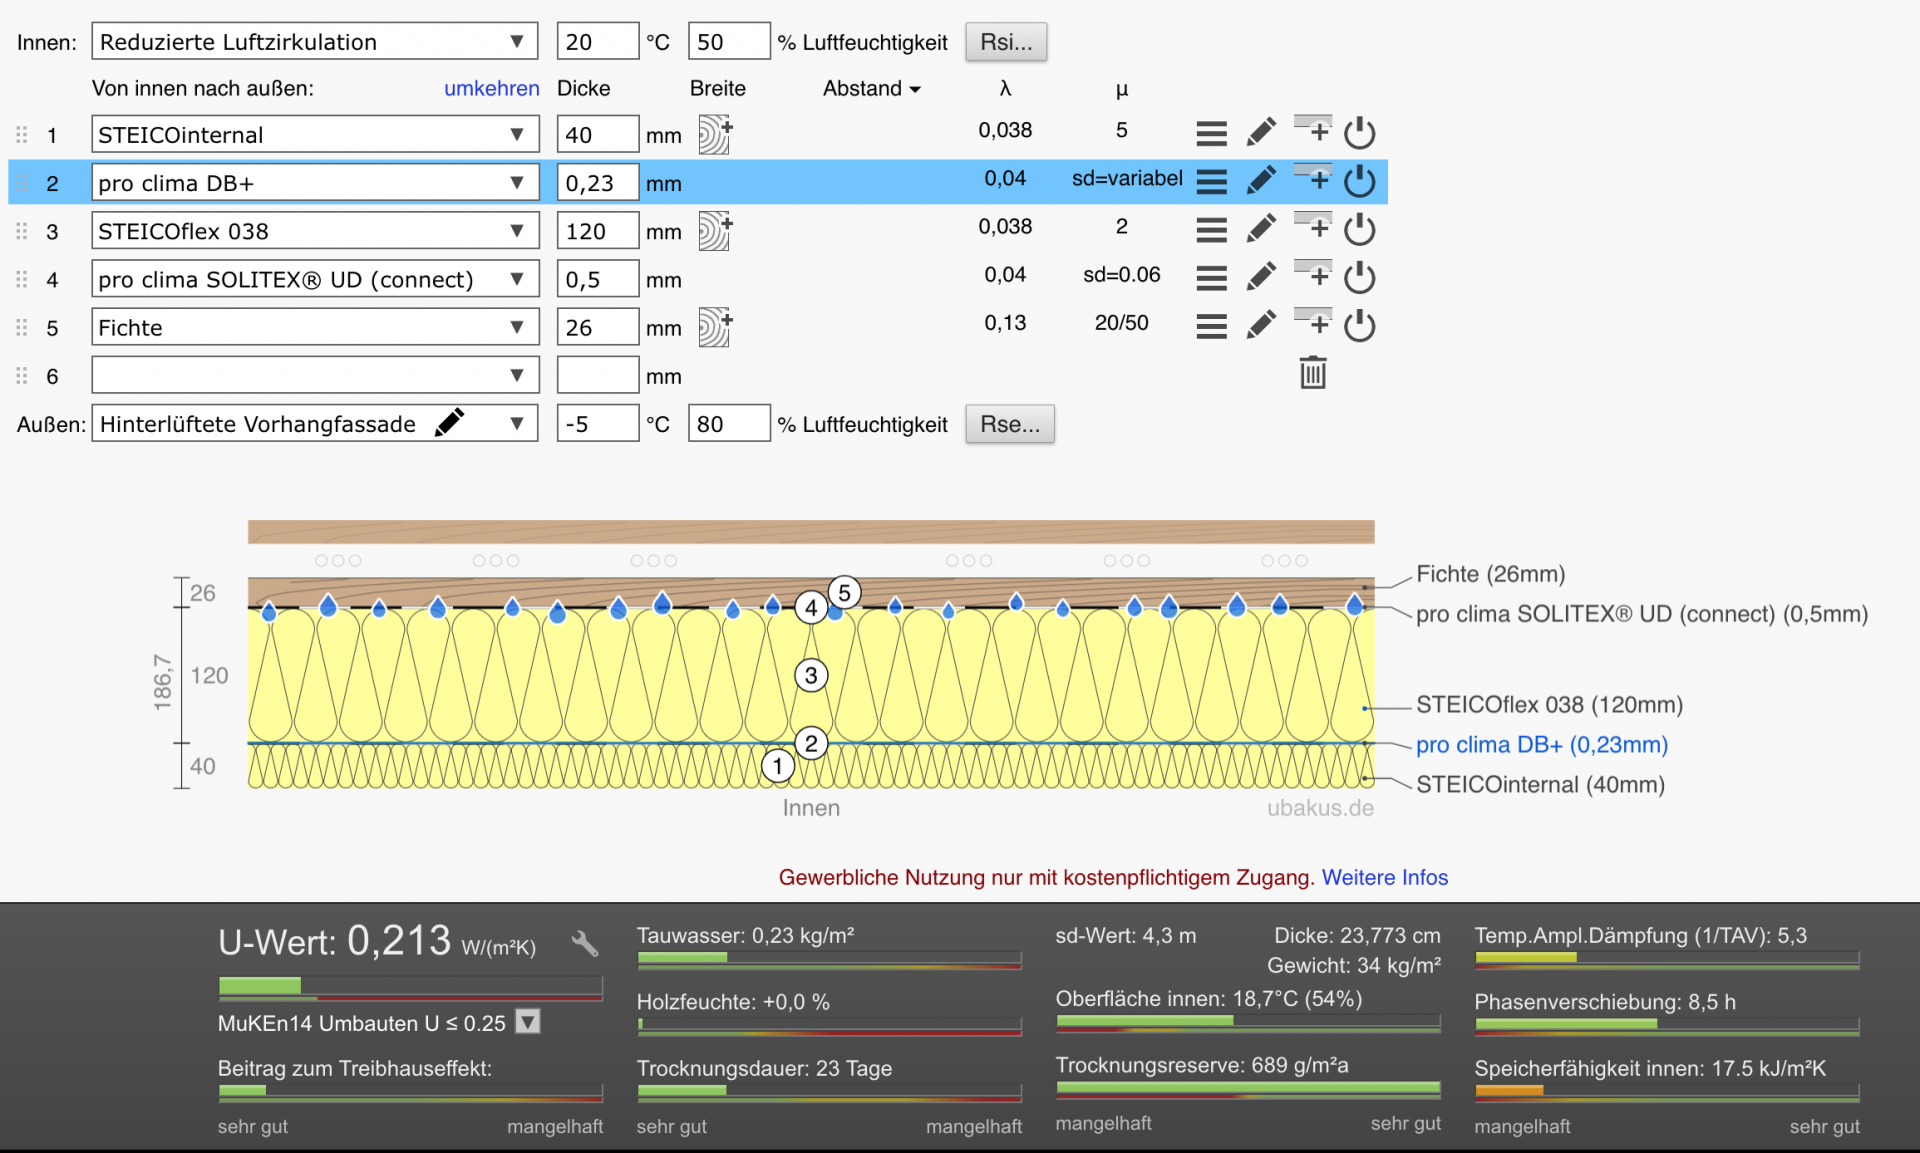The image size is (1920, 1153).
Task: Add wood framing to STEICOflex 038 layer
Action: click(715, 230)
